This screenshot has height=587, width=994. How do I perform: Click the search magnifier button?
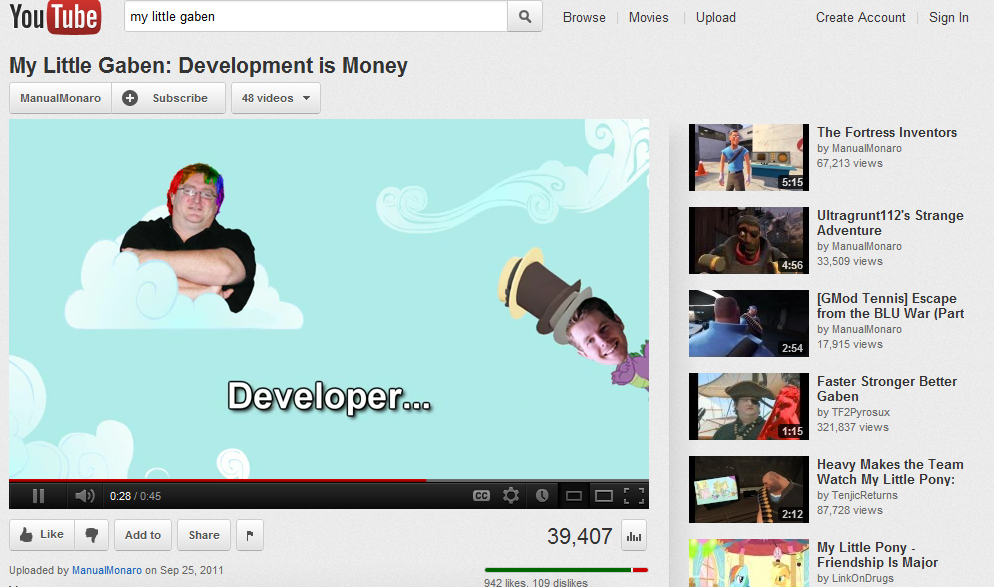(525, 16)
